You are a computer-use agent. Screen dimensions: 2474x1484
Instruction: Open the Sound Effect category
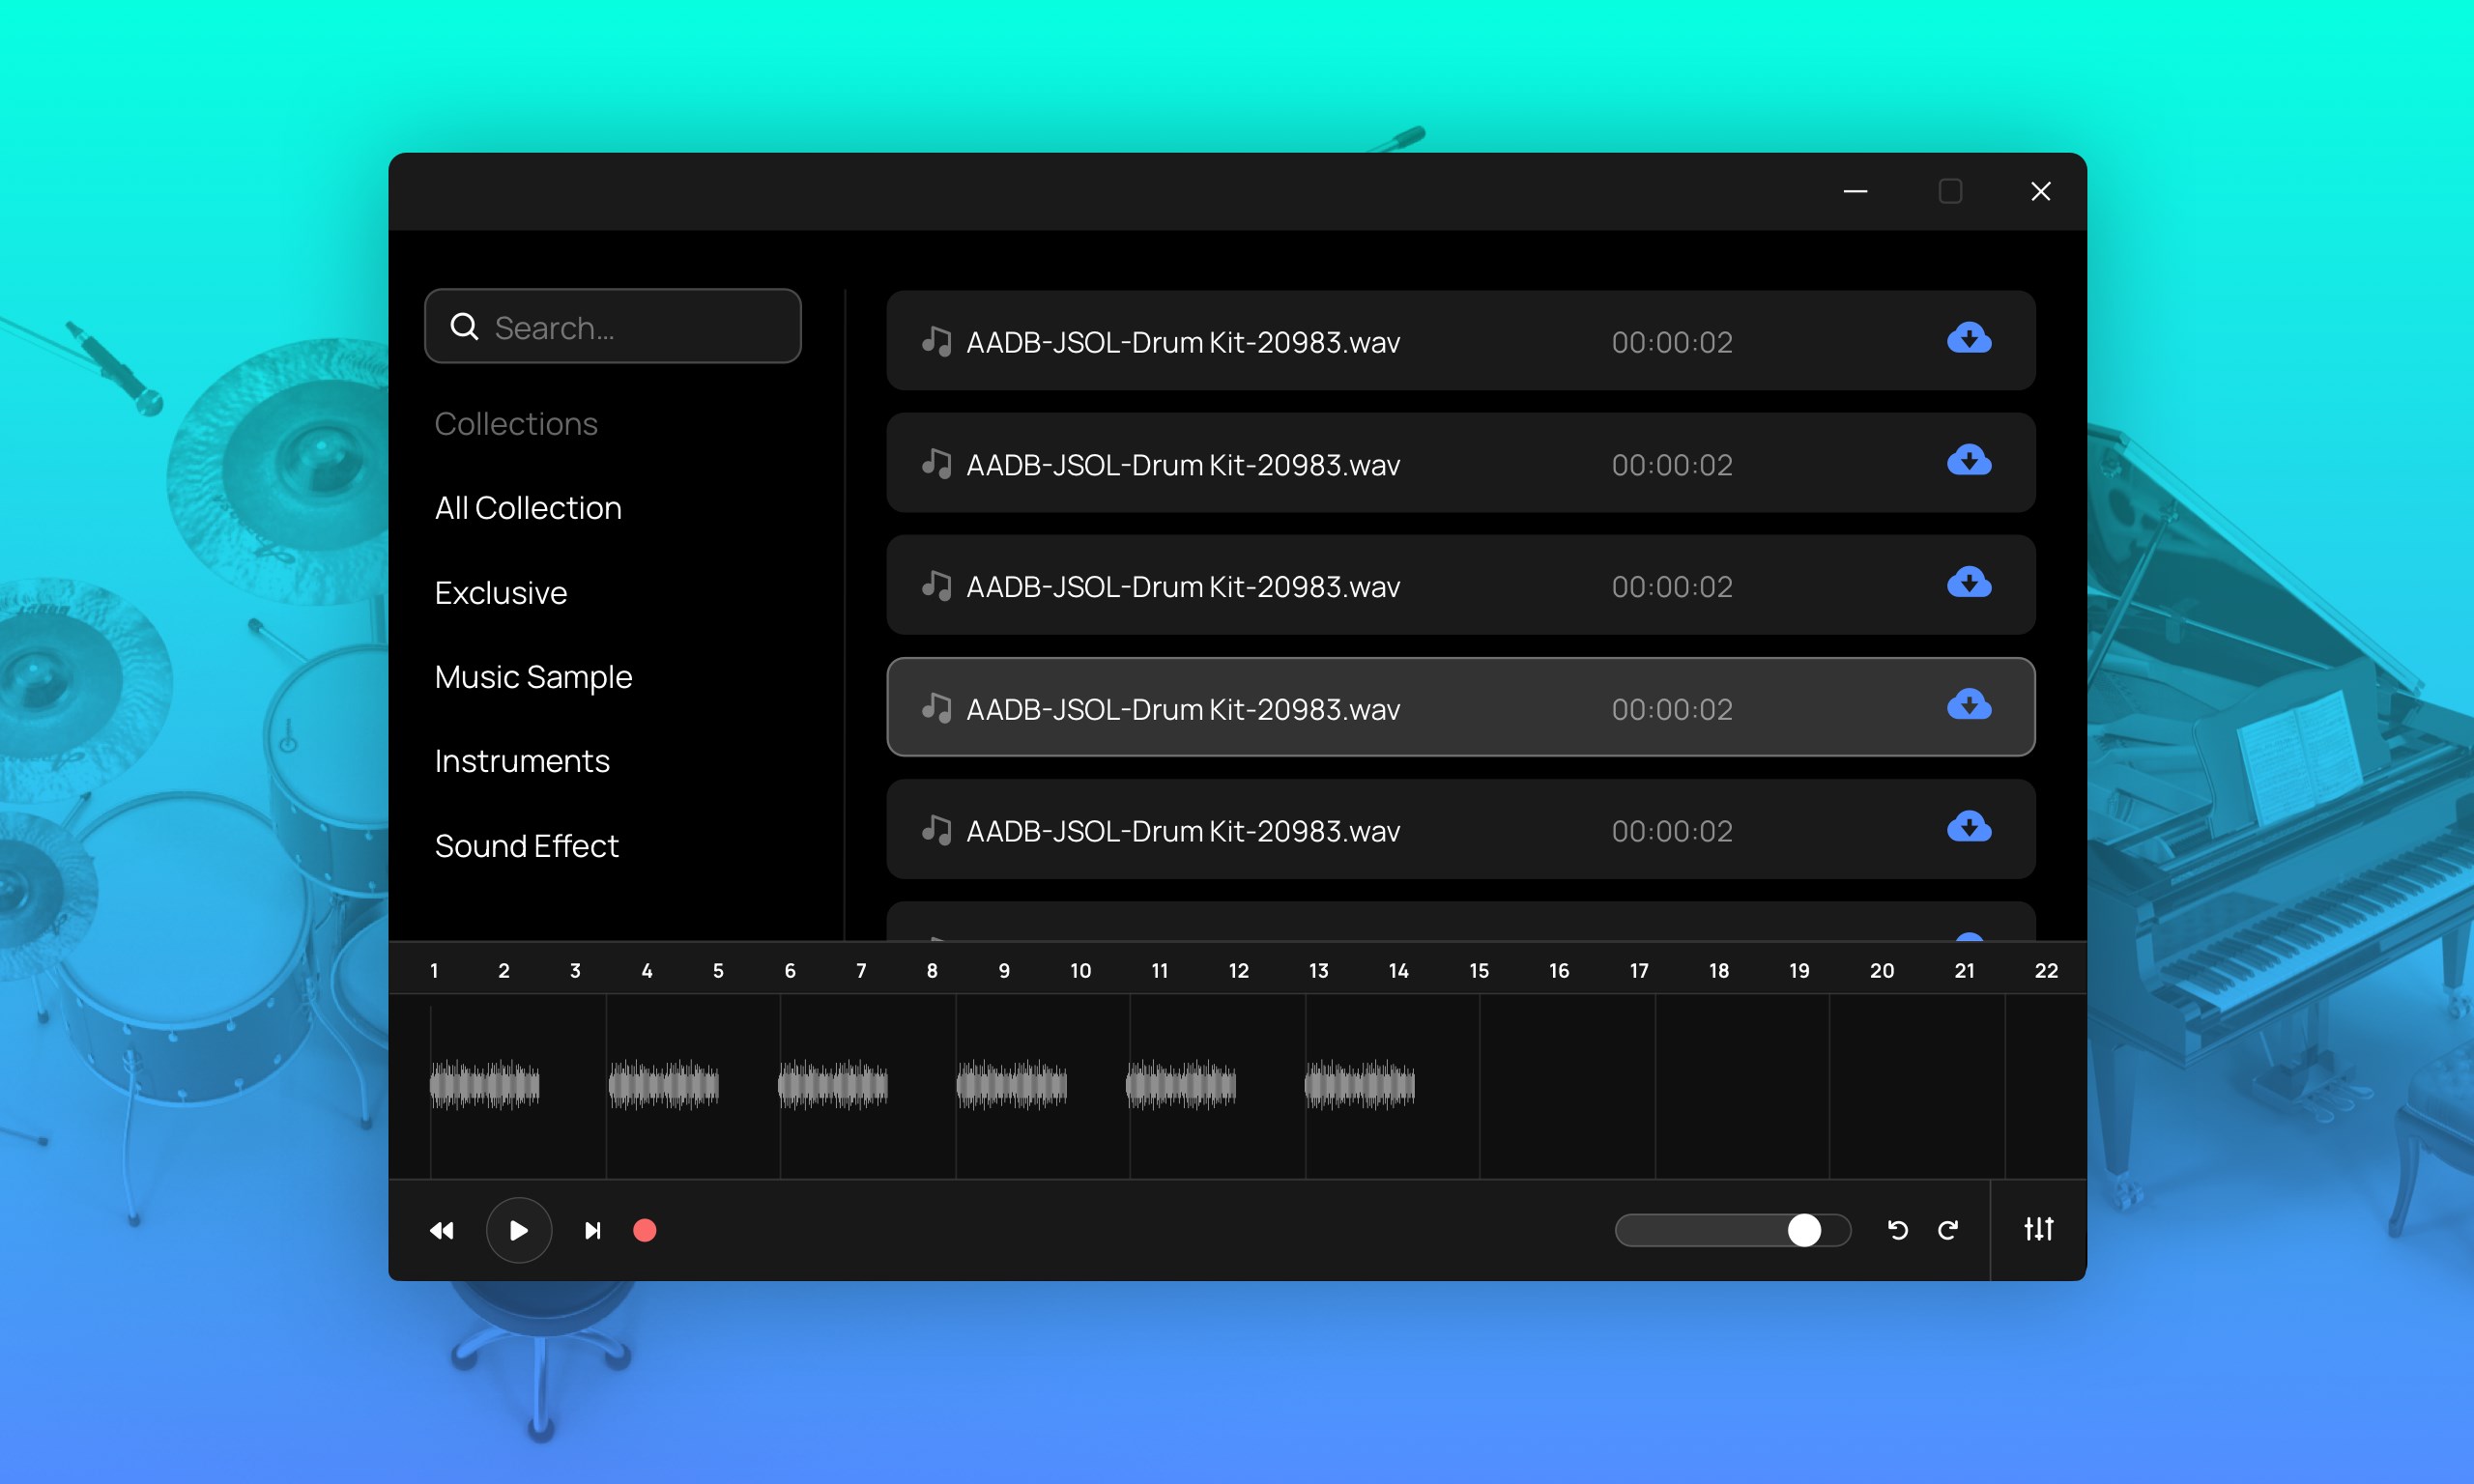(x=526, y=845)
